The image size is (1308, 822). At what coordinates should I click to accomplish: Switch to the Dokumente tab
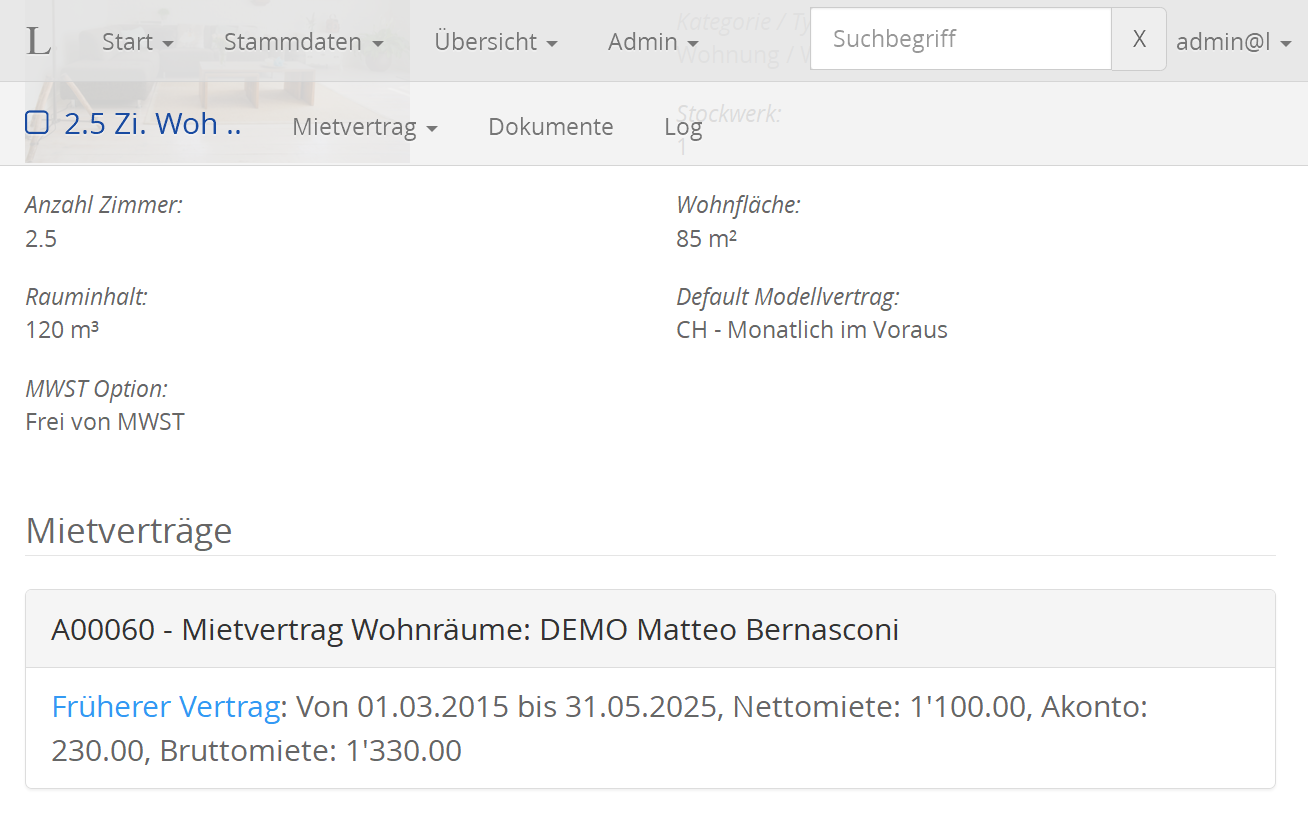tap(551, 127)
